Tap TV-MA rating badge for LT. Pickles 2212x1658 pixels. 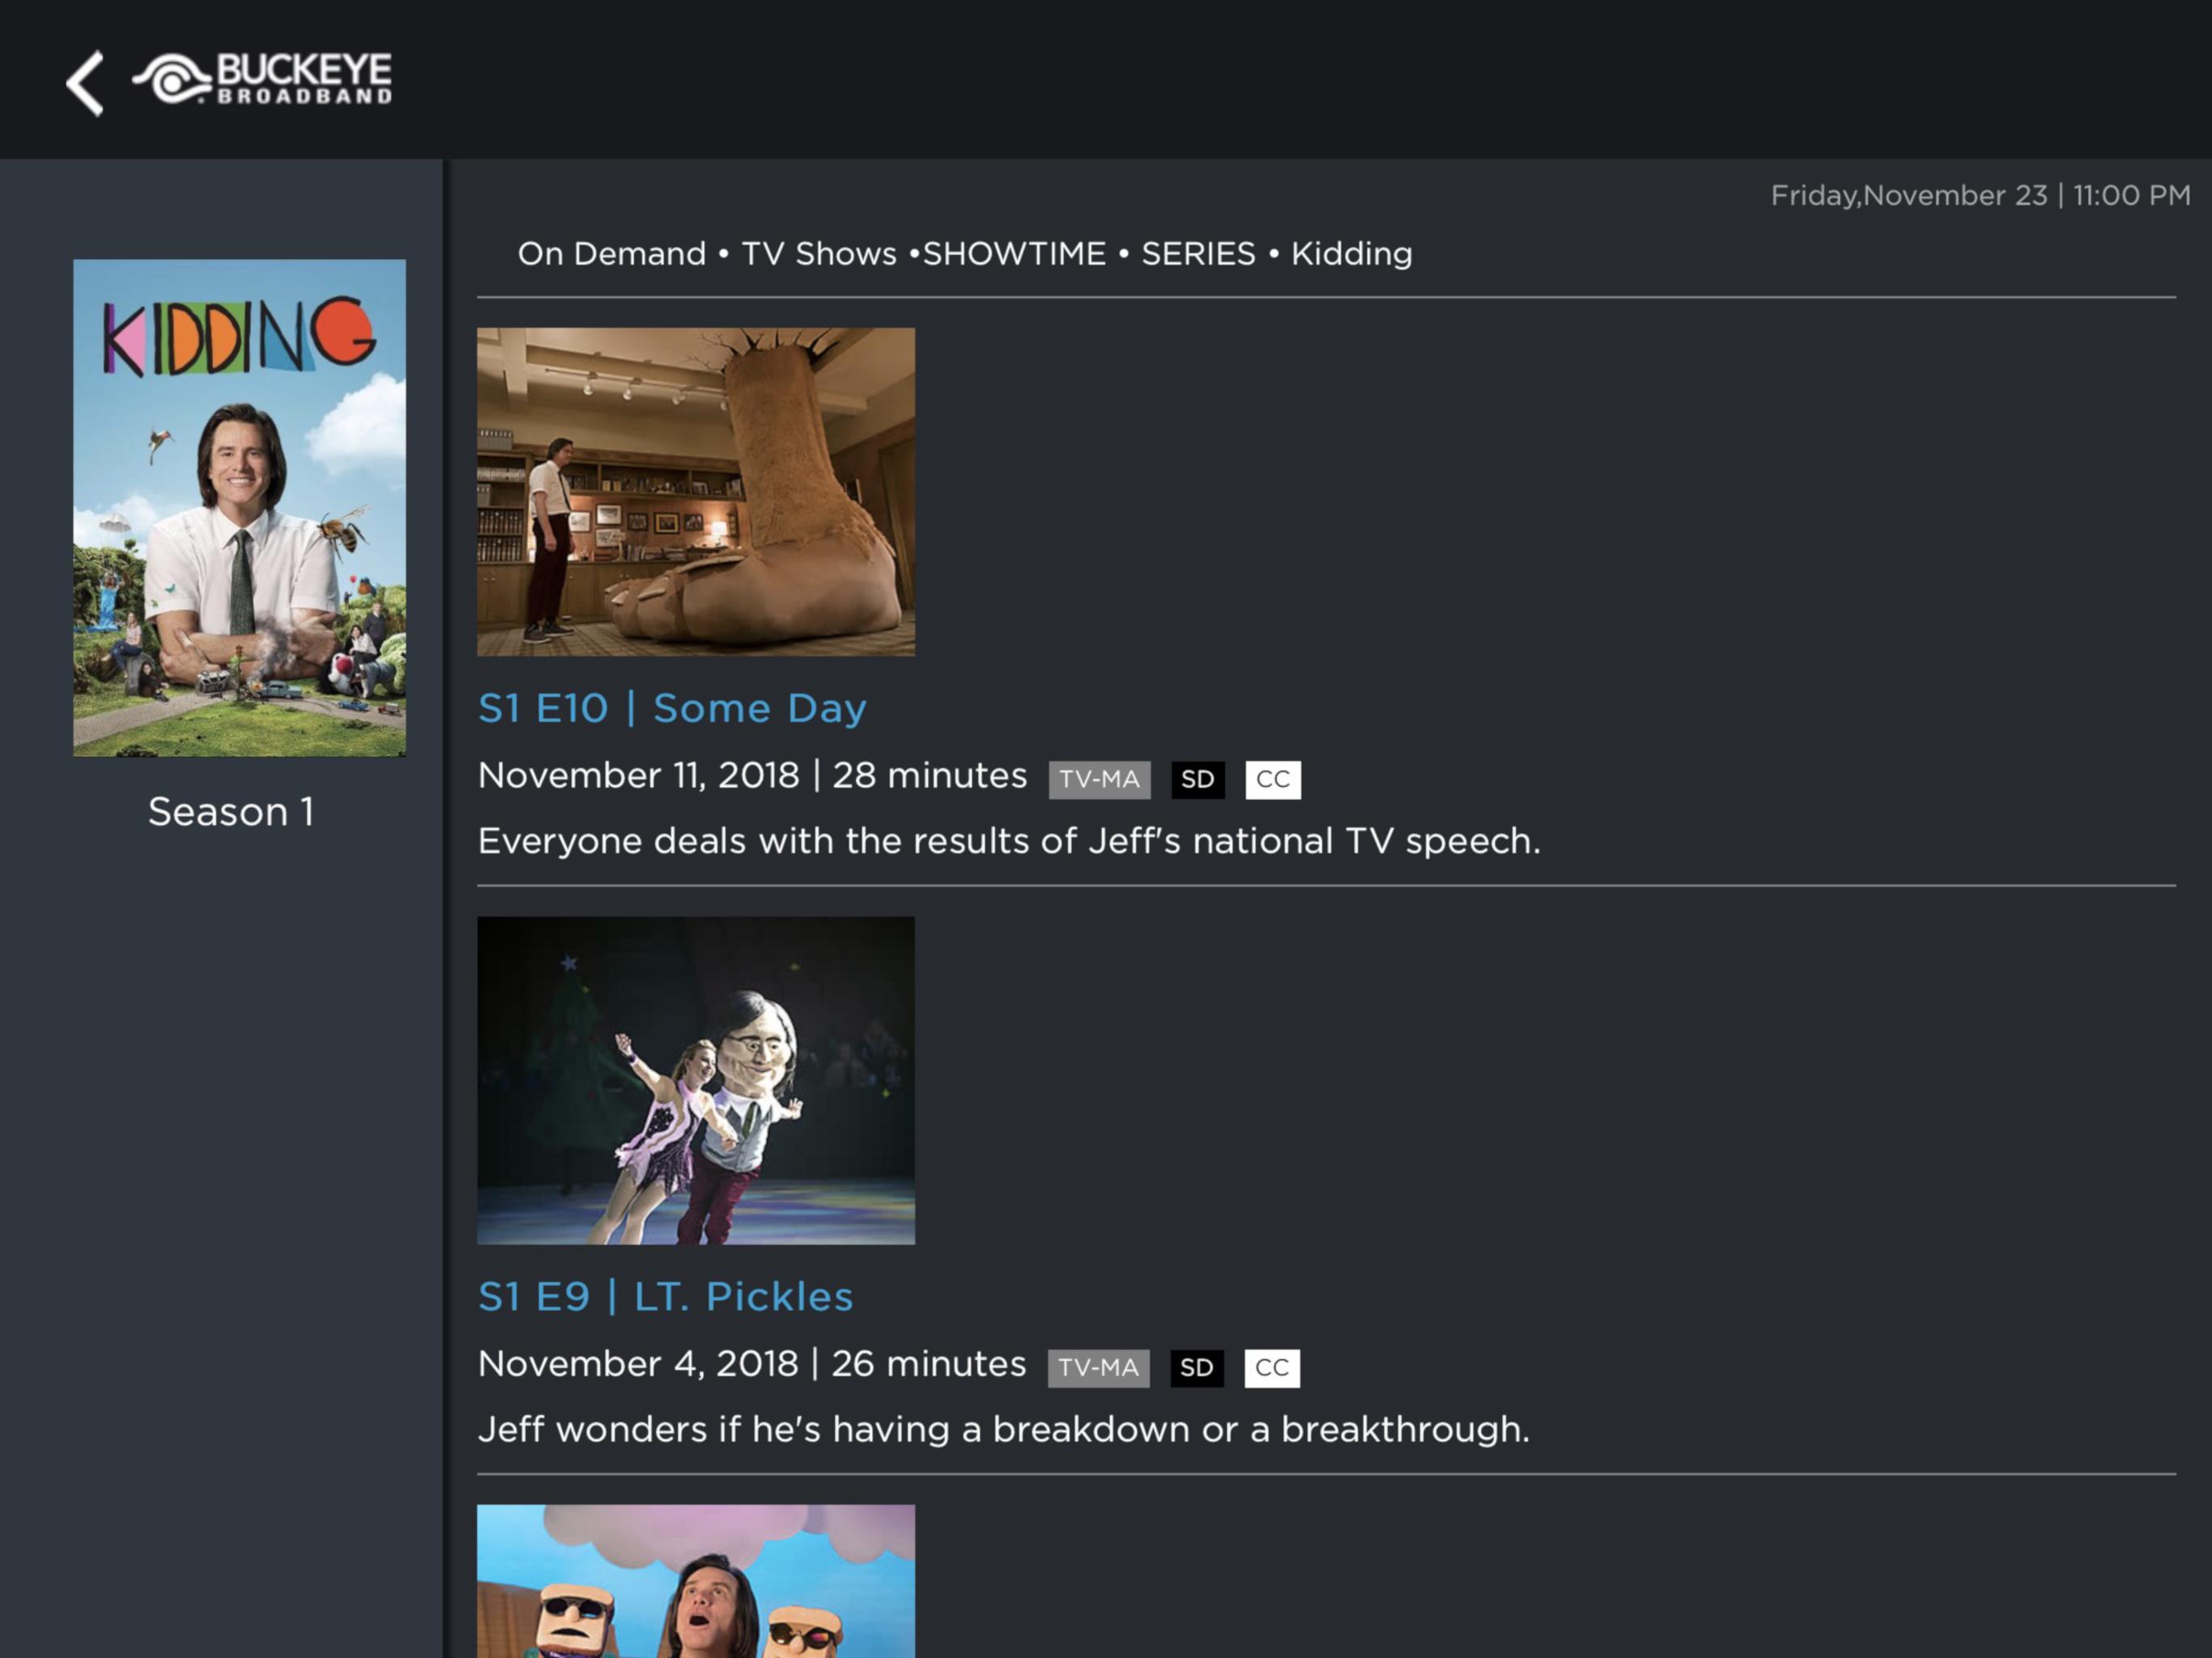(x=1098, y=1368)
